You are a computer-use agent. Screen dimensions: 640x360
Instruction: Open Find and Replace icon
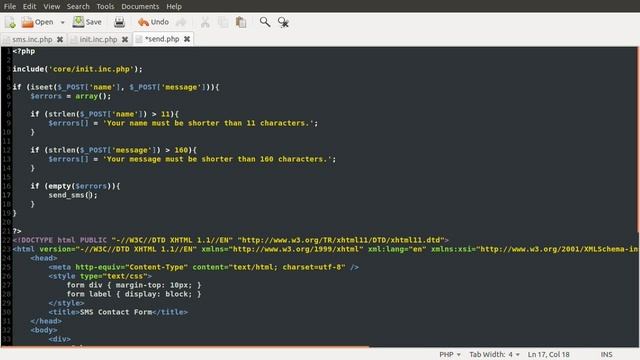pos(283,22)
